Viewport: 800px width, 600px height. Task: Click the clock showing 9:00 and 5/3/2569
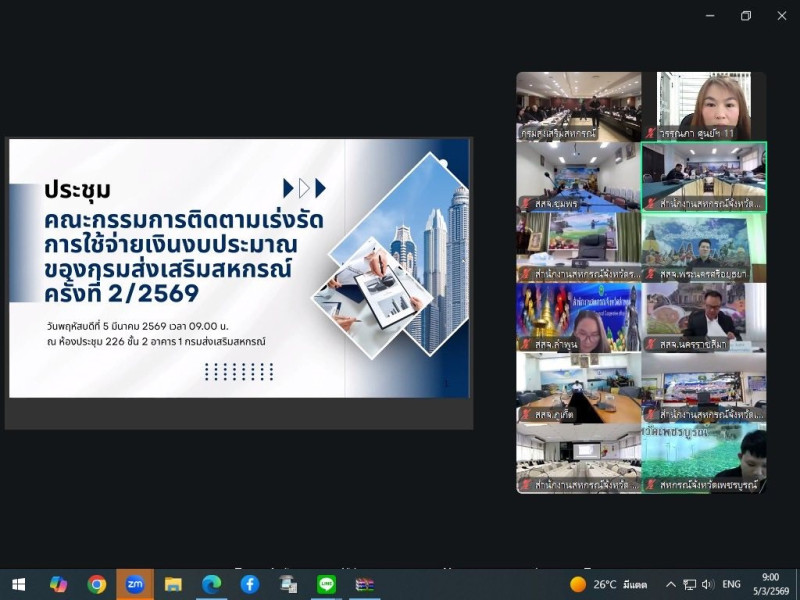click(x=770, y=584)
